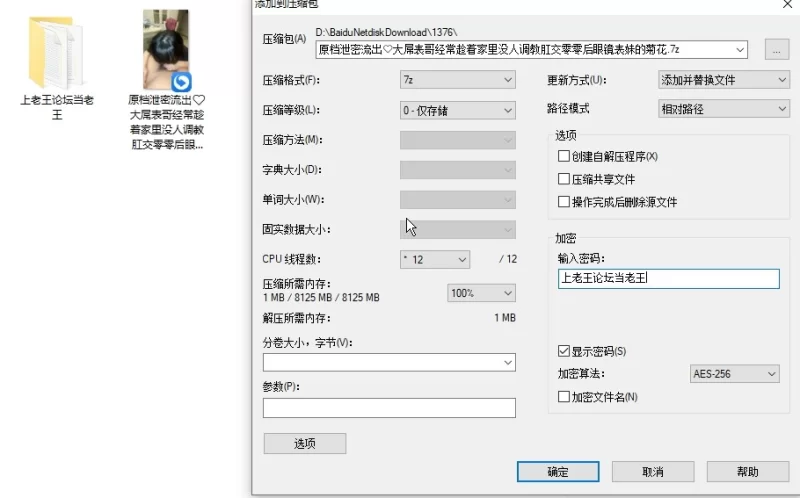800x498 pixels.
Task: Enable the 加密文件名 checkbox
Action: (x=564, y=396)
